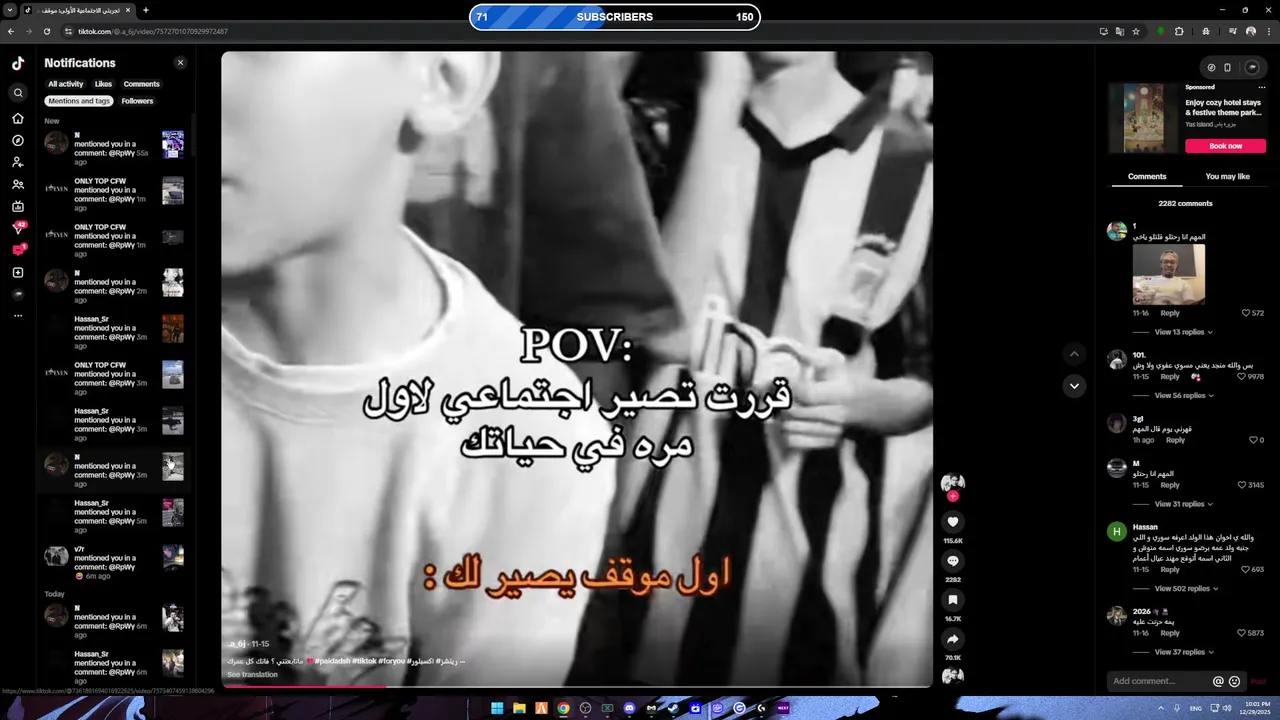Image resolution: width=1280 pixels, height=720 pixels.
Task: Go to the next video with down arrow
Action: tap(1074, 386)
